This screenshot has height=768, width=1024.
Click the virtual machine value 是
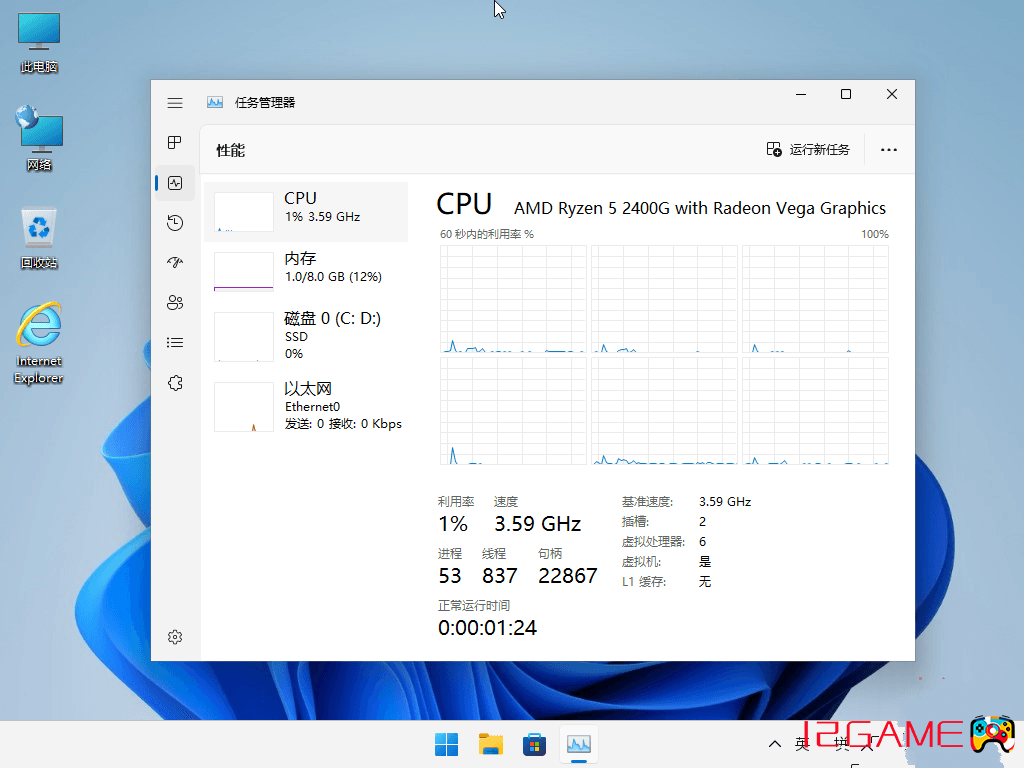tap(705, 562)
